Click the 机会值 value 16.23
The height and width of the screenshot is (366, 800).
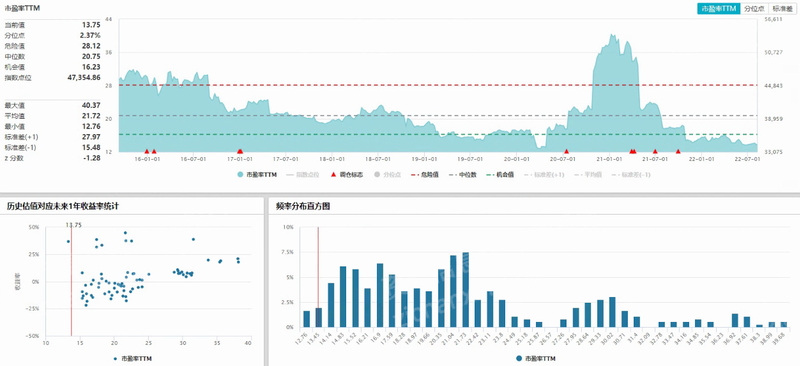coord(91,67)
